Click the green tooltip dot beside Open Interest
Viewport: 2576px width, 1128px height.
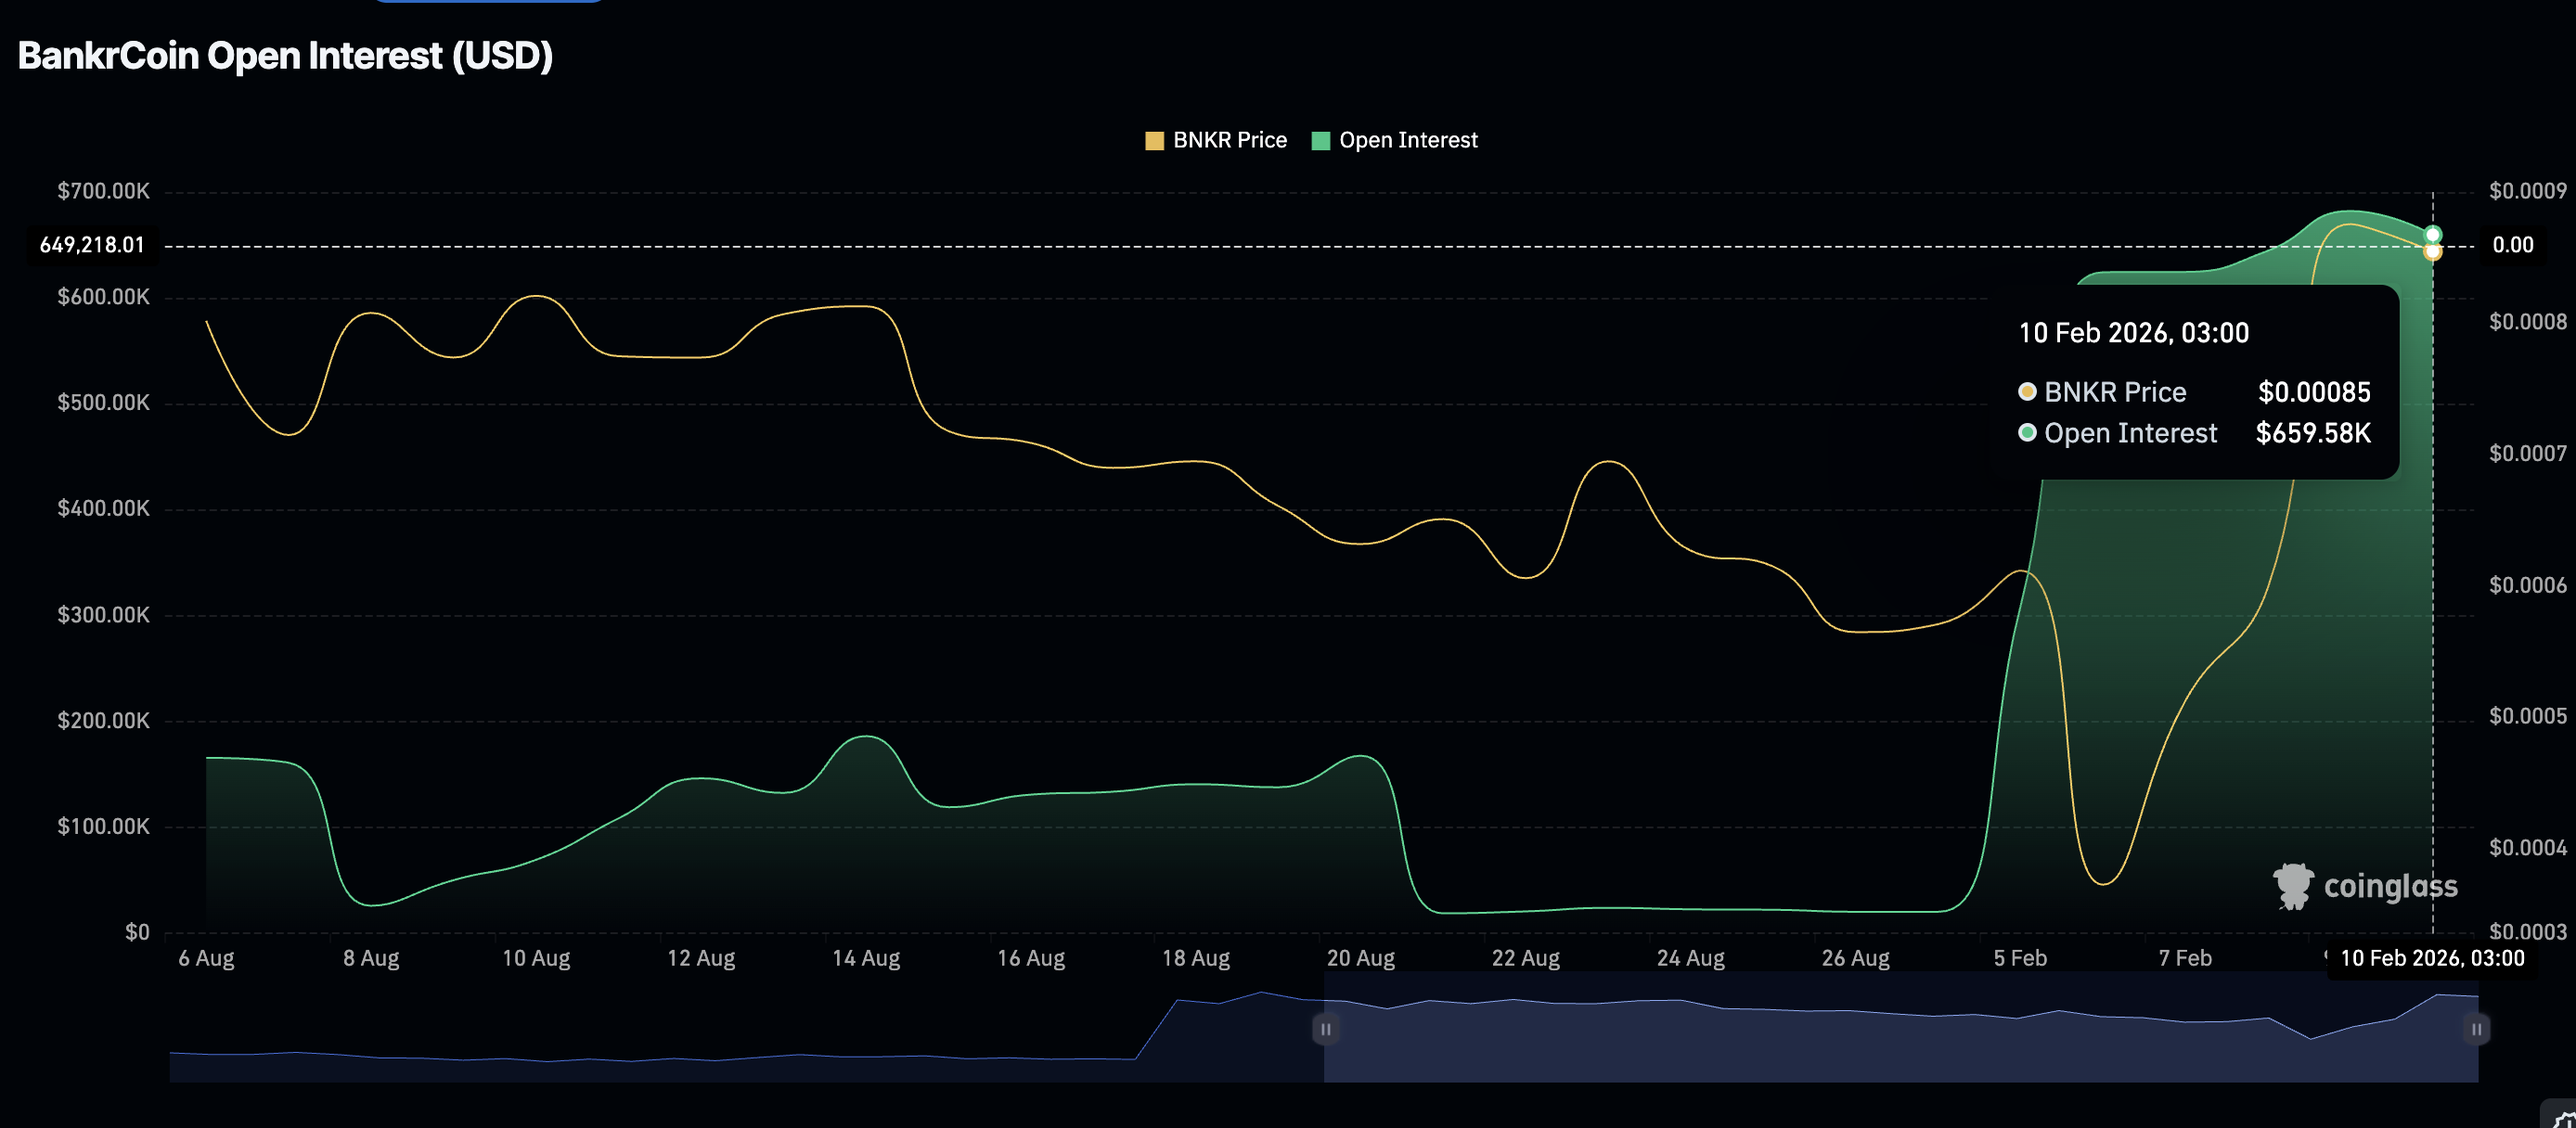click(x=2027, y=432)
